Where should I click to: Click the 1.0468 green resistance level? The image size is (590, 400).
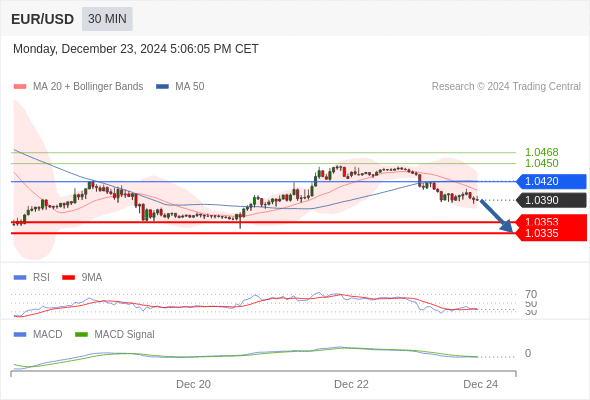coord(542,152)
